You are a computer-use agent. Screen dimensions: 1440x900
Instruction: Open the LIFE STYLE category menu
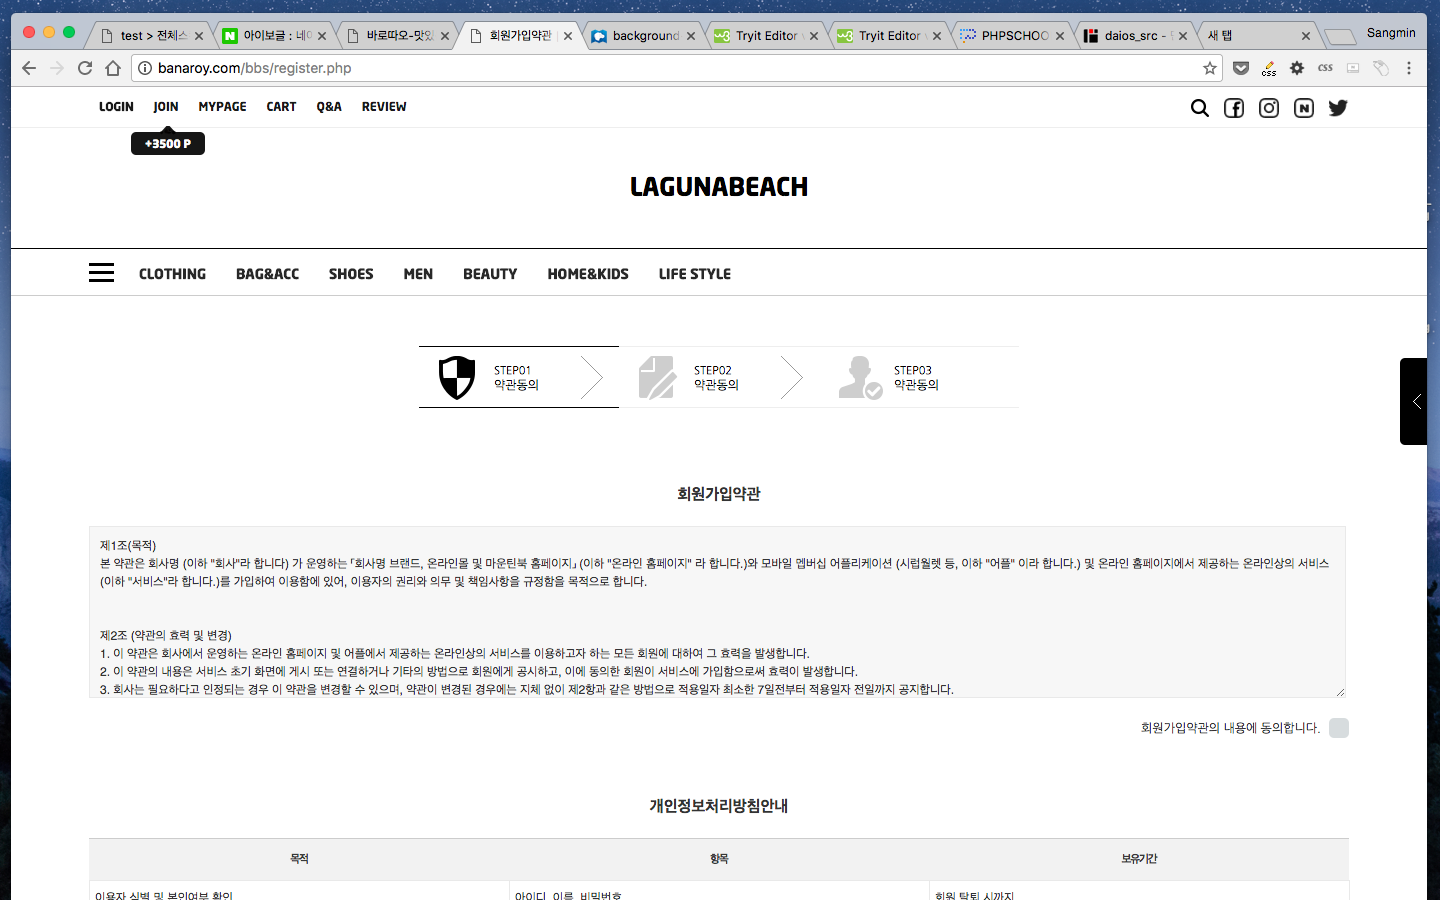tap(695, 274)
